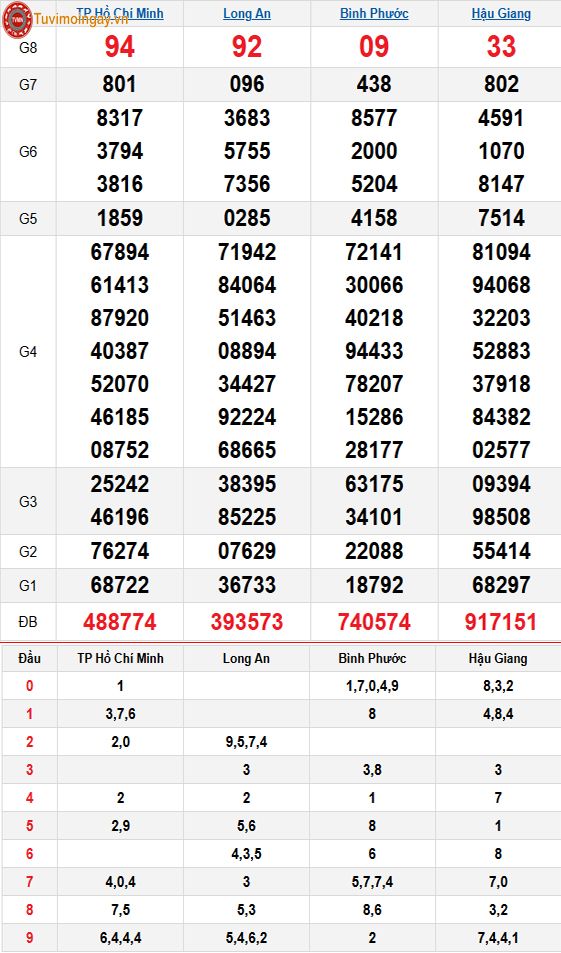Viewport: 561px width, 953px height.
Task: Open the TP Hồ Chí Minh link
Action: (x=120, y=13)
